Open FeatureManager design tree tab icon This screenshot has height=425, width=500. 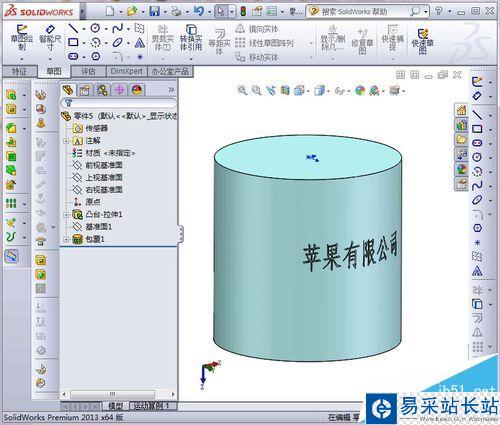tap(68, 90)
